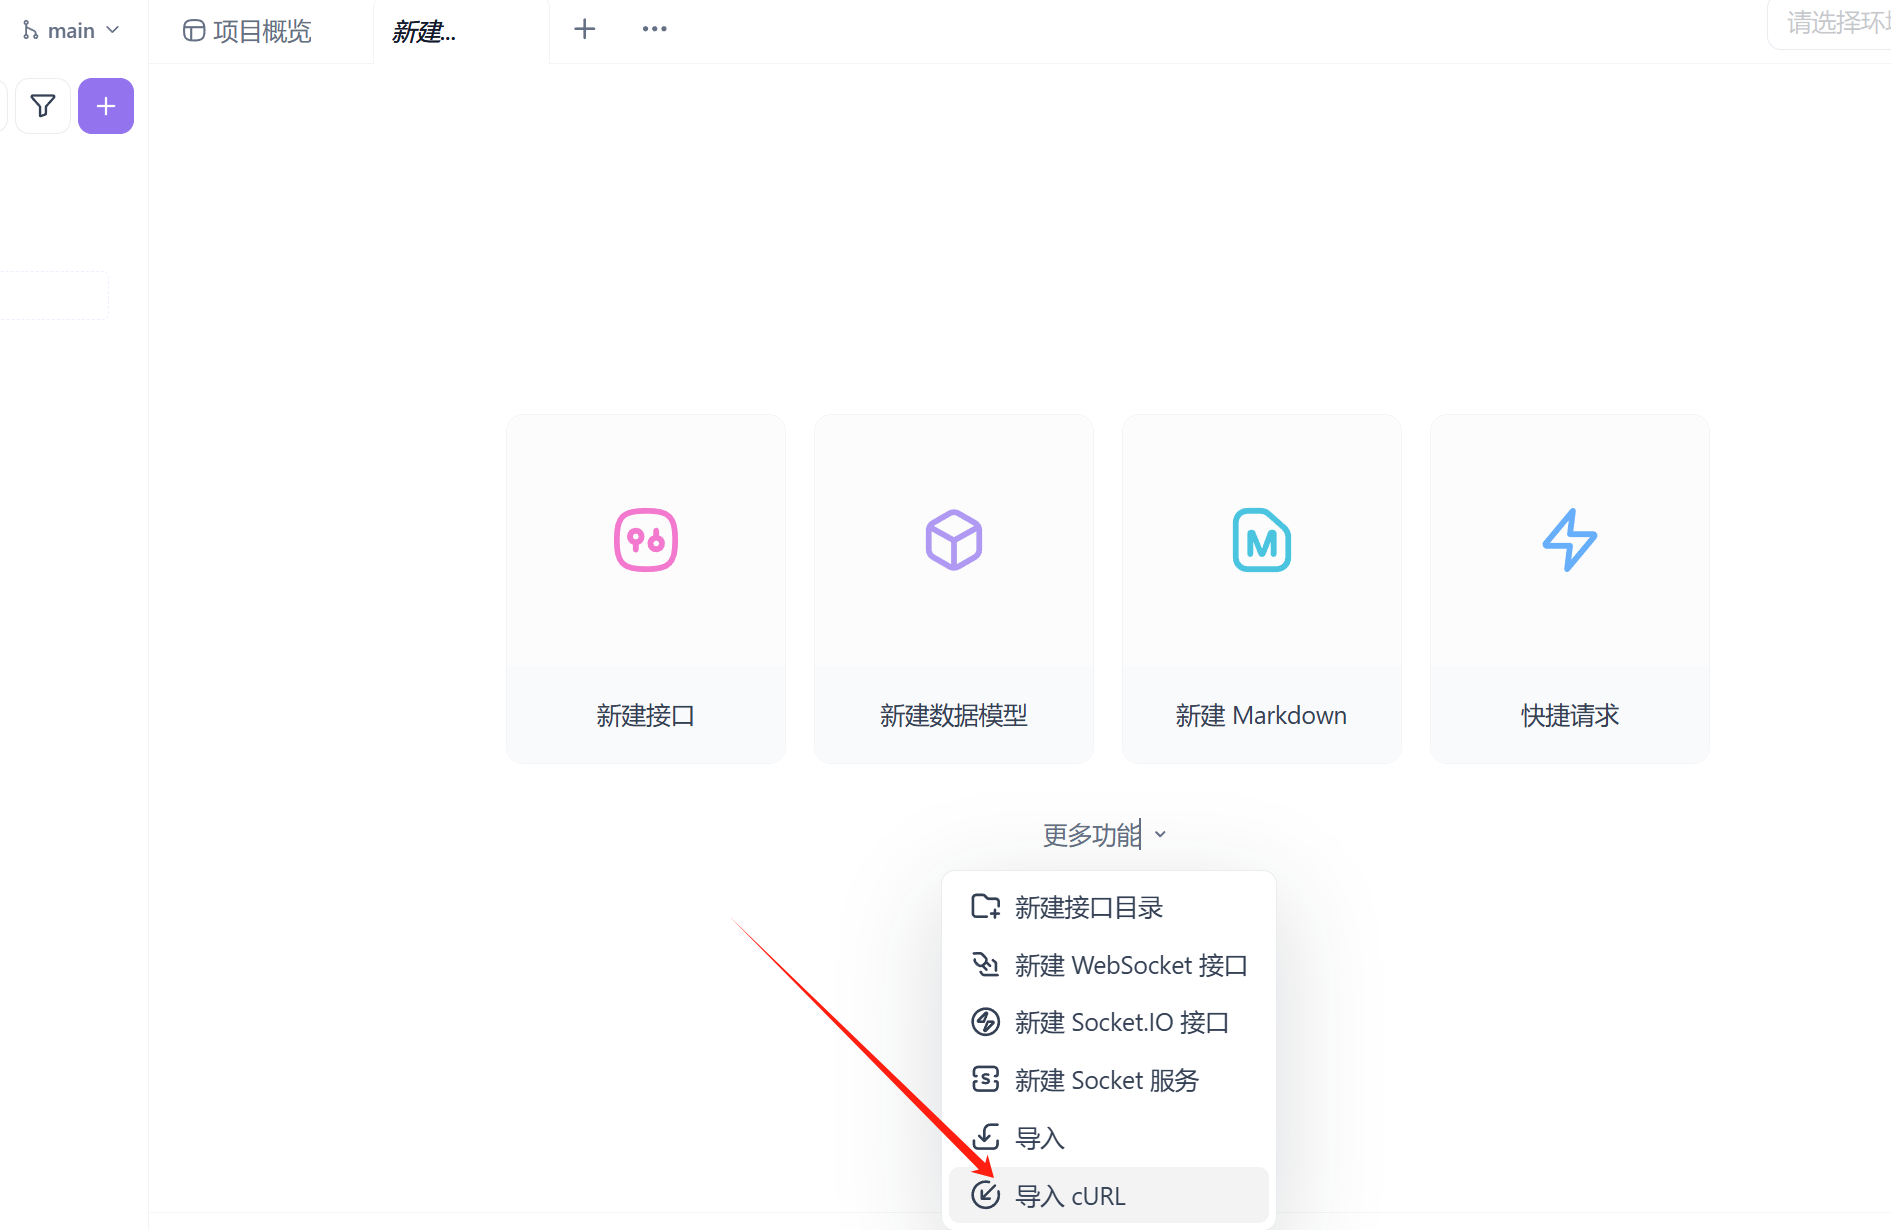1891x1230 pixels.
Task: Open the main branch dropdown
Action: 71,31
